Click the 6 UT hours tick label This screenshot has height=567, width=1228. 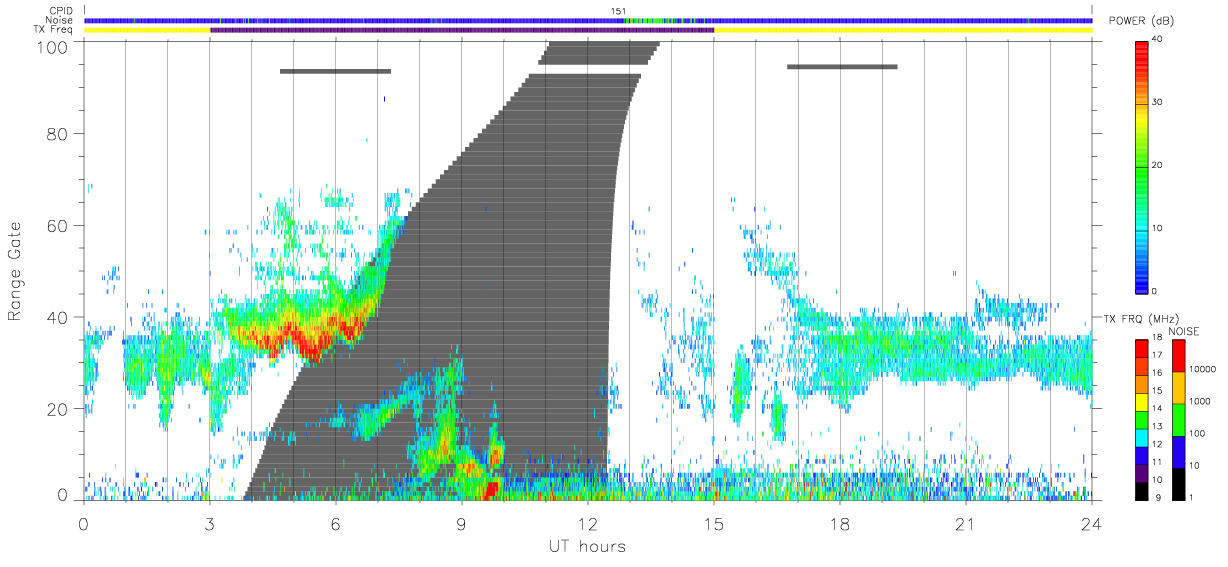pos(336,524)
